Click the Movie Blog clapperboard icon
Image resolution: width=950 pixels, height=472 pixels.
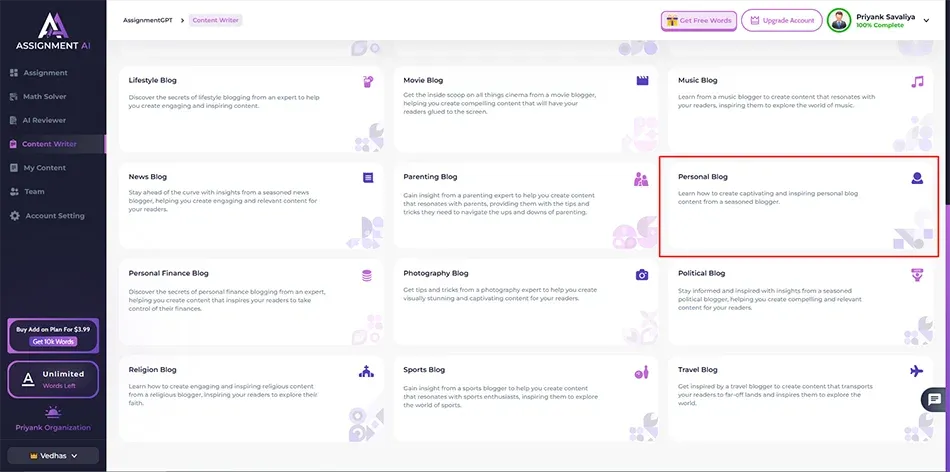(642, 81)
